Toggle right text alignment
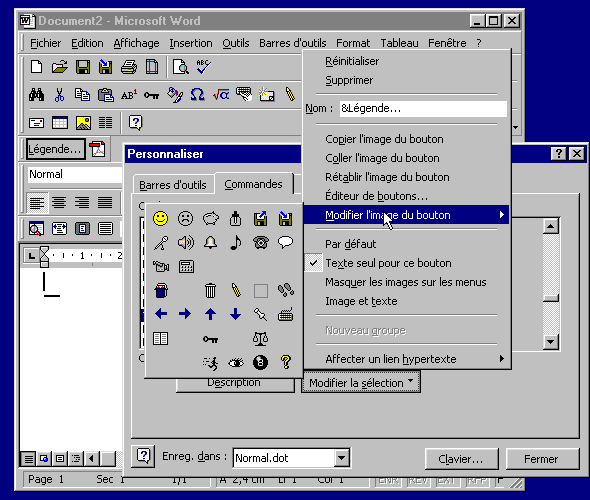 click(x=82, y=203)
